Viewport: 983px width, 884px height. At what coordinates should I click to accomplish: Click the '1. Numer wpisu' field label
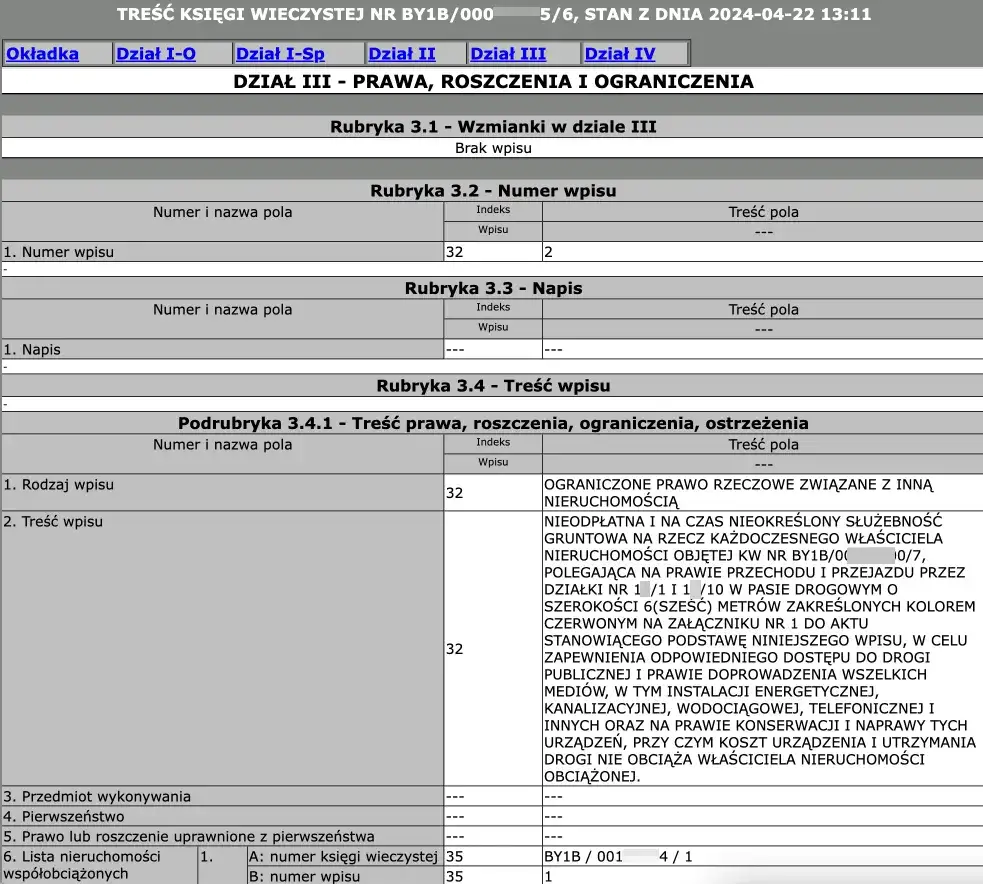[x=58, y=252]
